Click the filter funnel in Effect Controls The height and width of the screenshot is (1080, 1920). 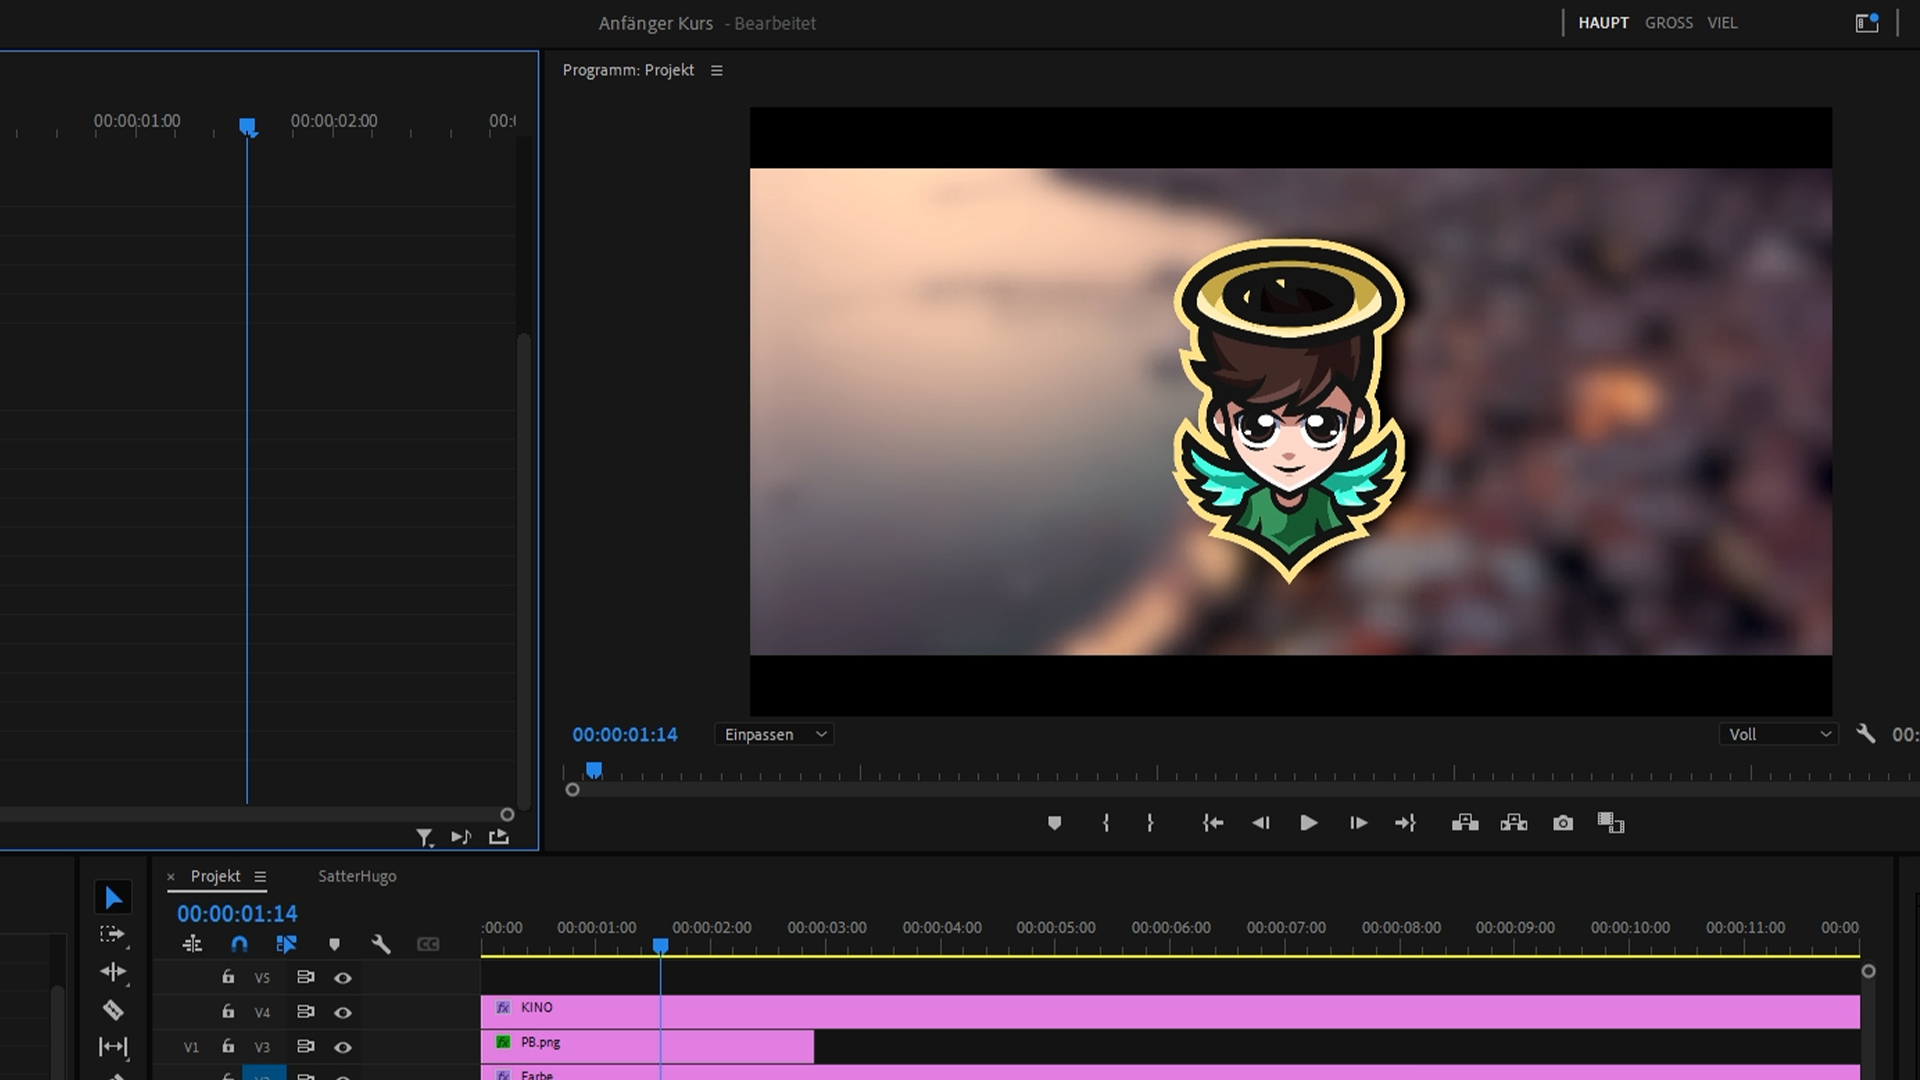click(x=425, y=837)
